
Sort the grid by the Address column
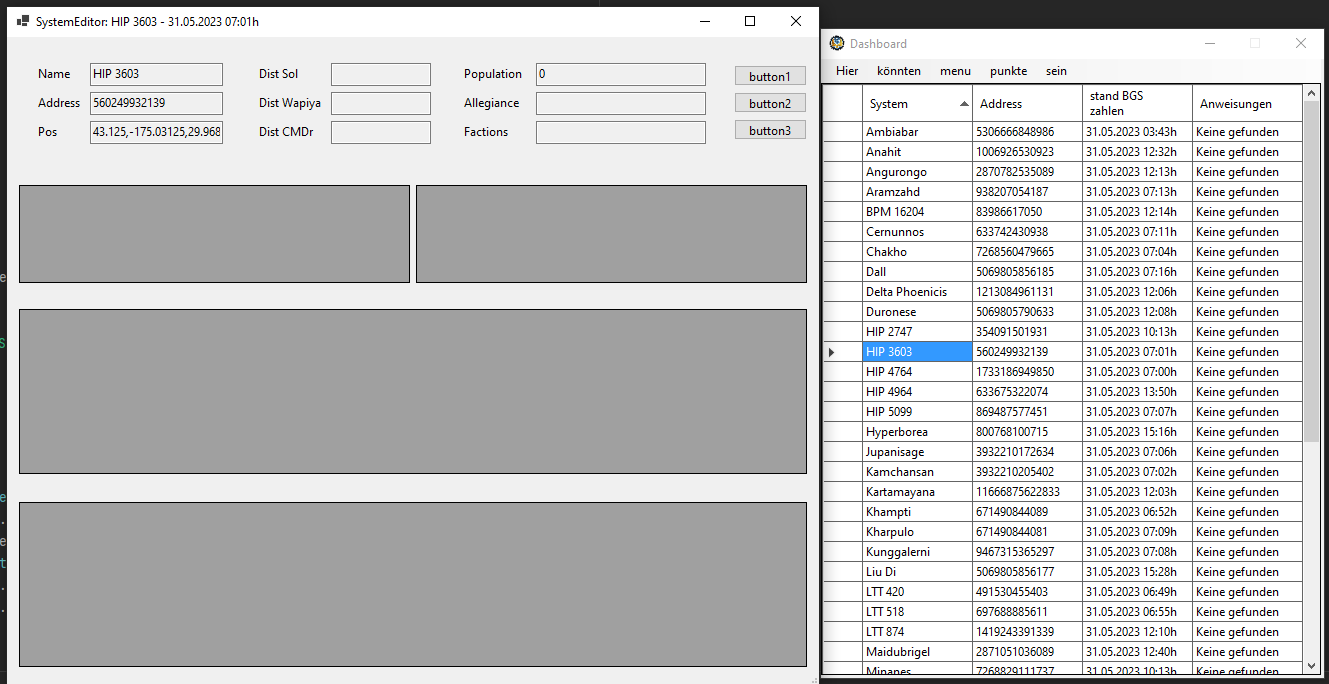pos(1008,103)
